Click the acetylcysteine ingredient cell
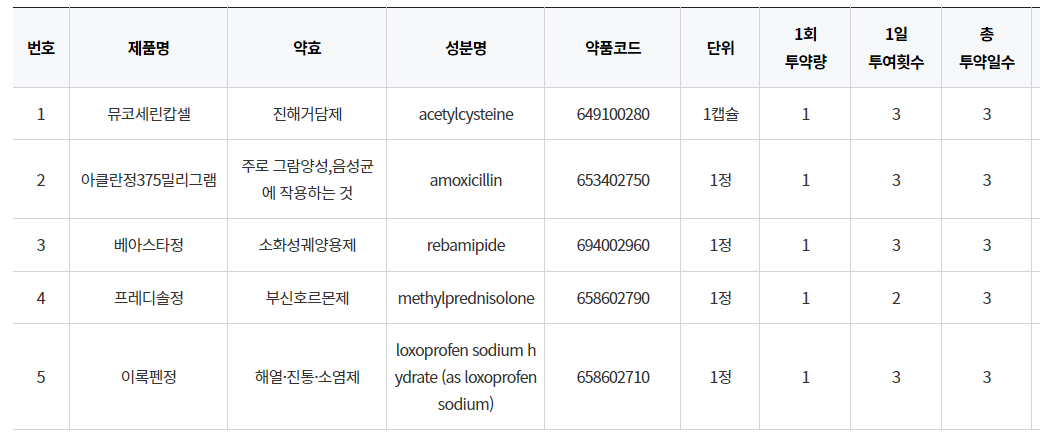 point(466,114)
